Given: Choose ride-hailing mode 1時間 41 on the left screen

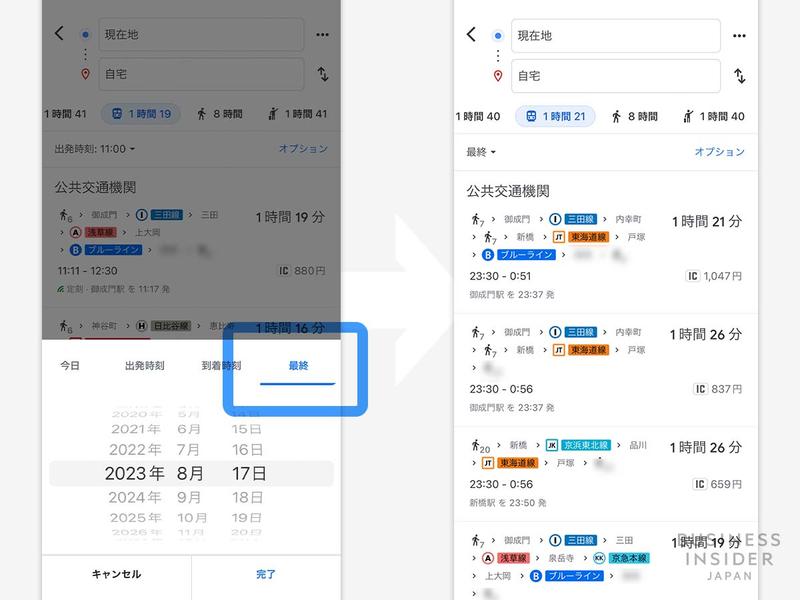Looking at the screenshot, I should [x=298, y=114].
